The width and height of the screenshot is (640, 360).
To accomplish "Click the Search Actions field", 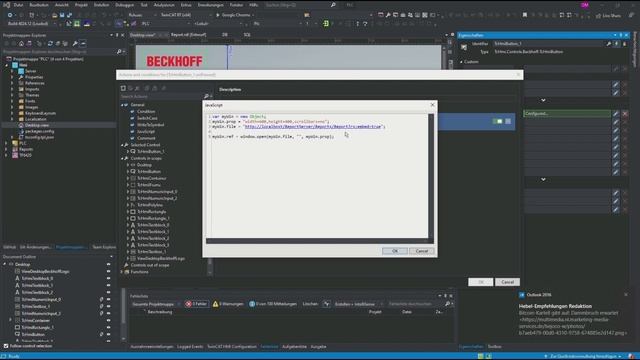I will (162, 96).
